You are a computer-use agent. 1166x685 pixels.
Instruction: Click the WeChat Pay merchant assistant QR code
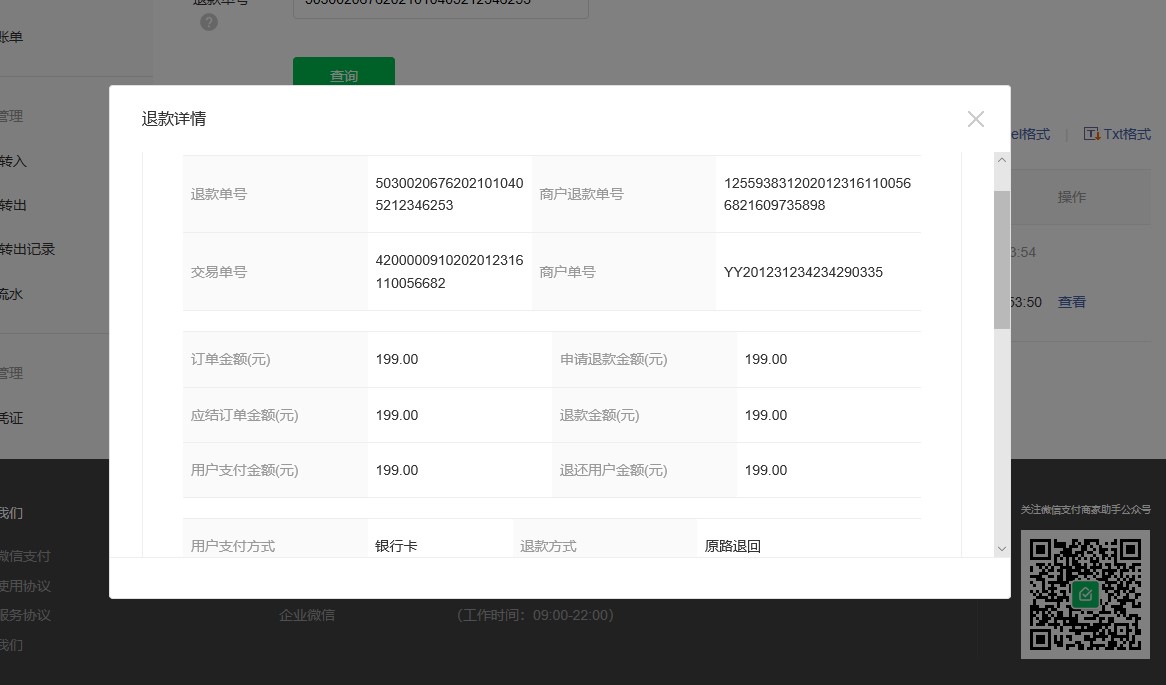[x=1086, y=595]
